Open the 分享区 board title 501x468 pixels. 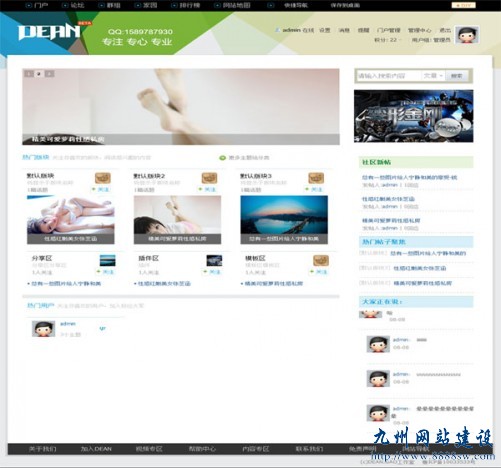coord(42,258)
